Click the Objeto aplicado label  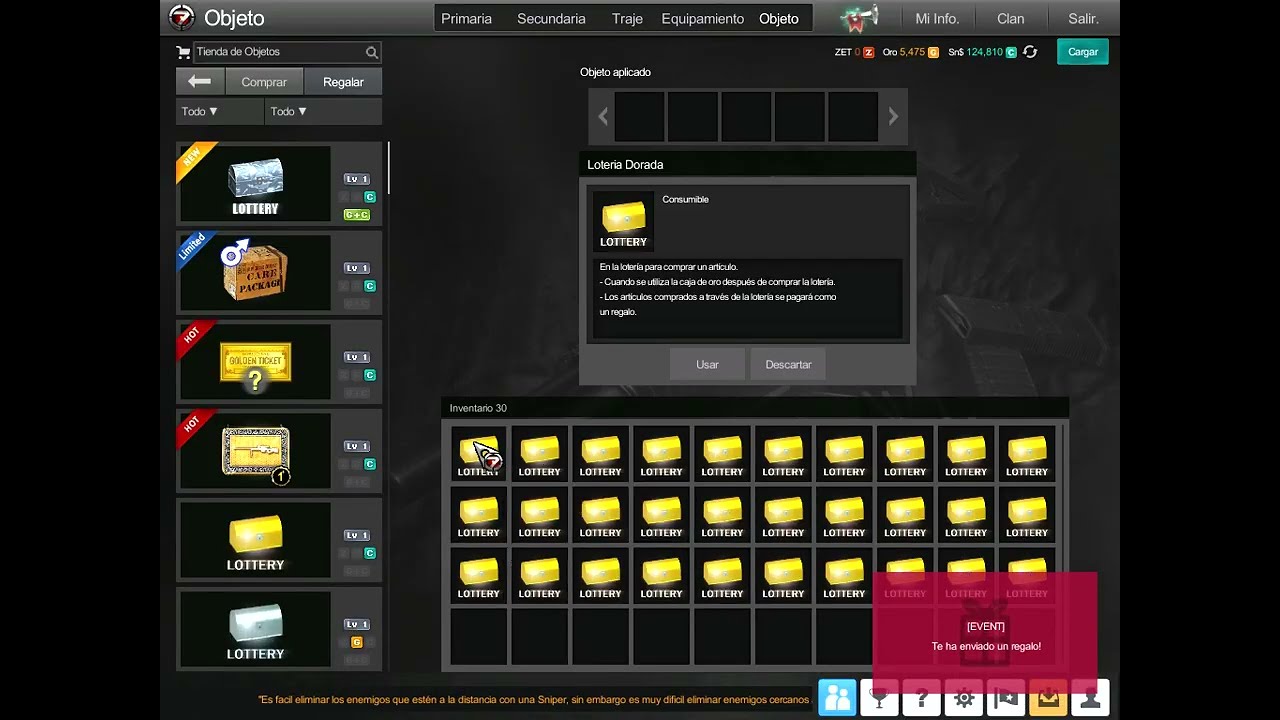point(615,72)
